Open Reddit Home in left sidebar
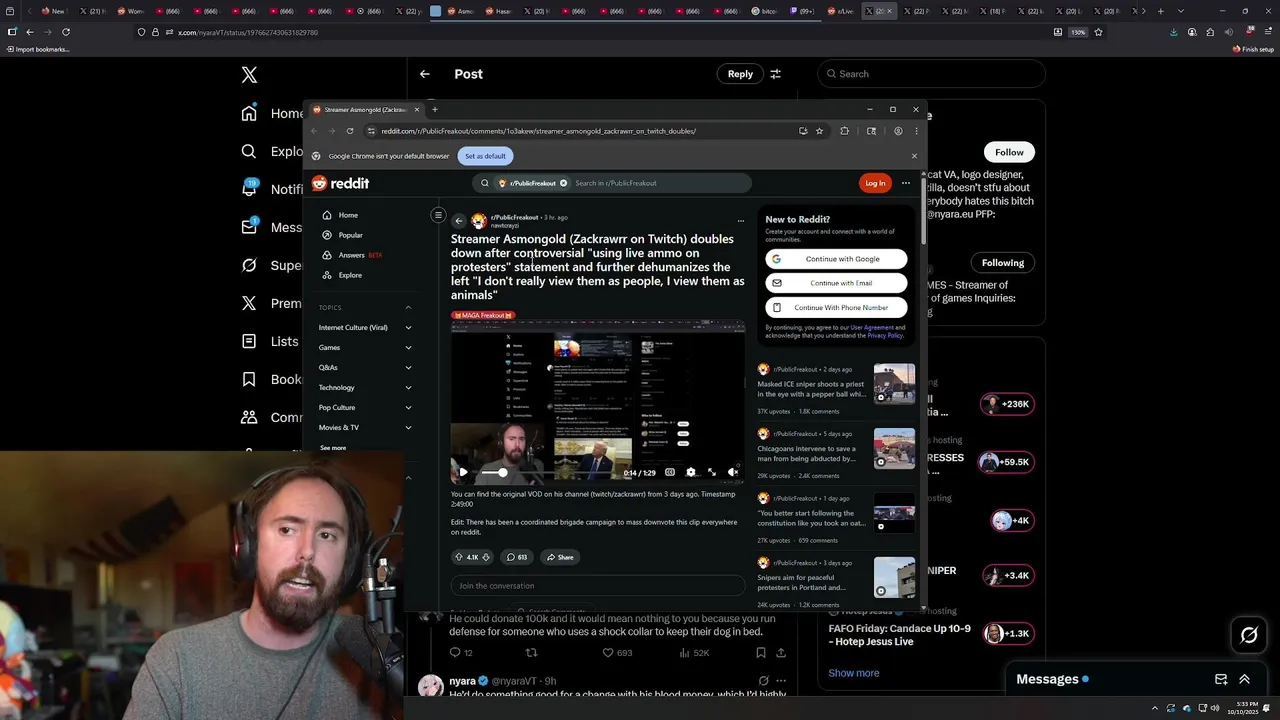Viewport: 1280px width, 720px height. tap(348, 215)
